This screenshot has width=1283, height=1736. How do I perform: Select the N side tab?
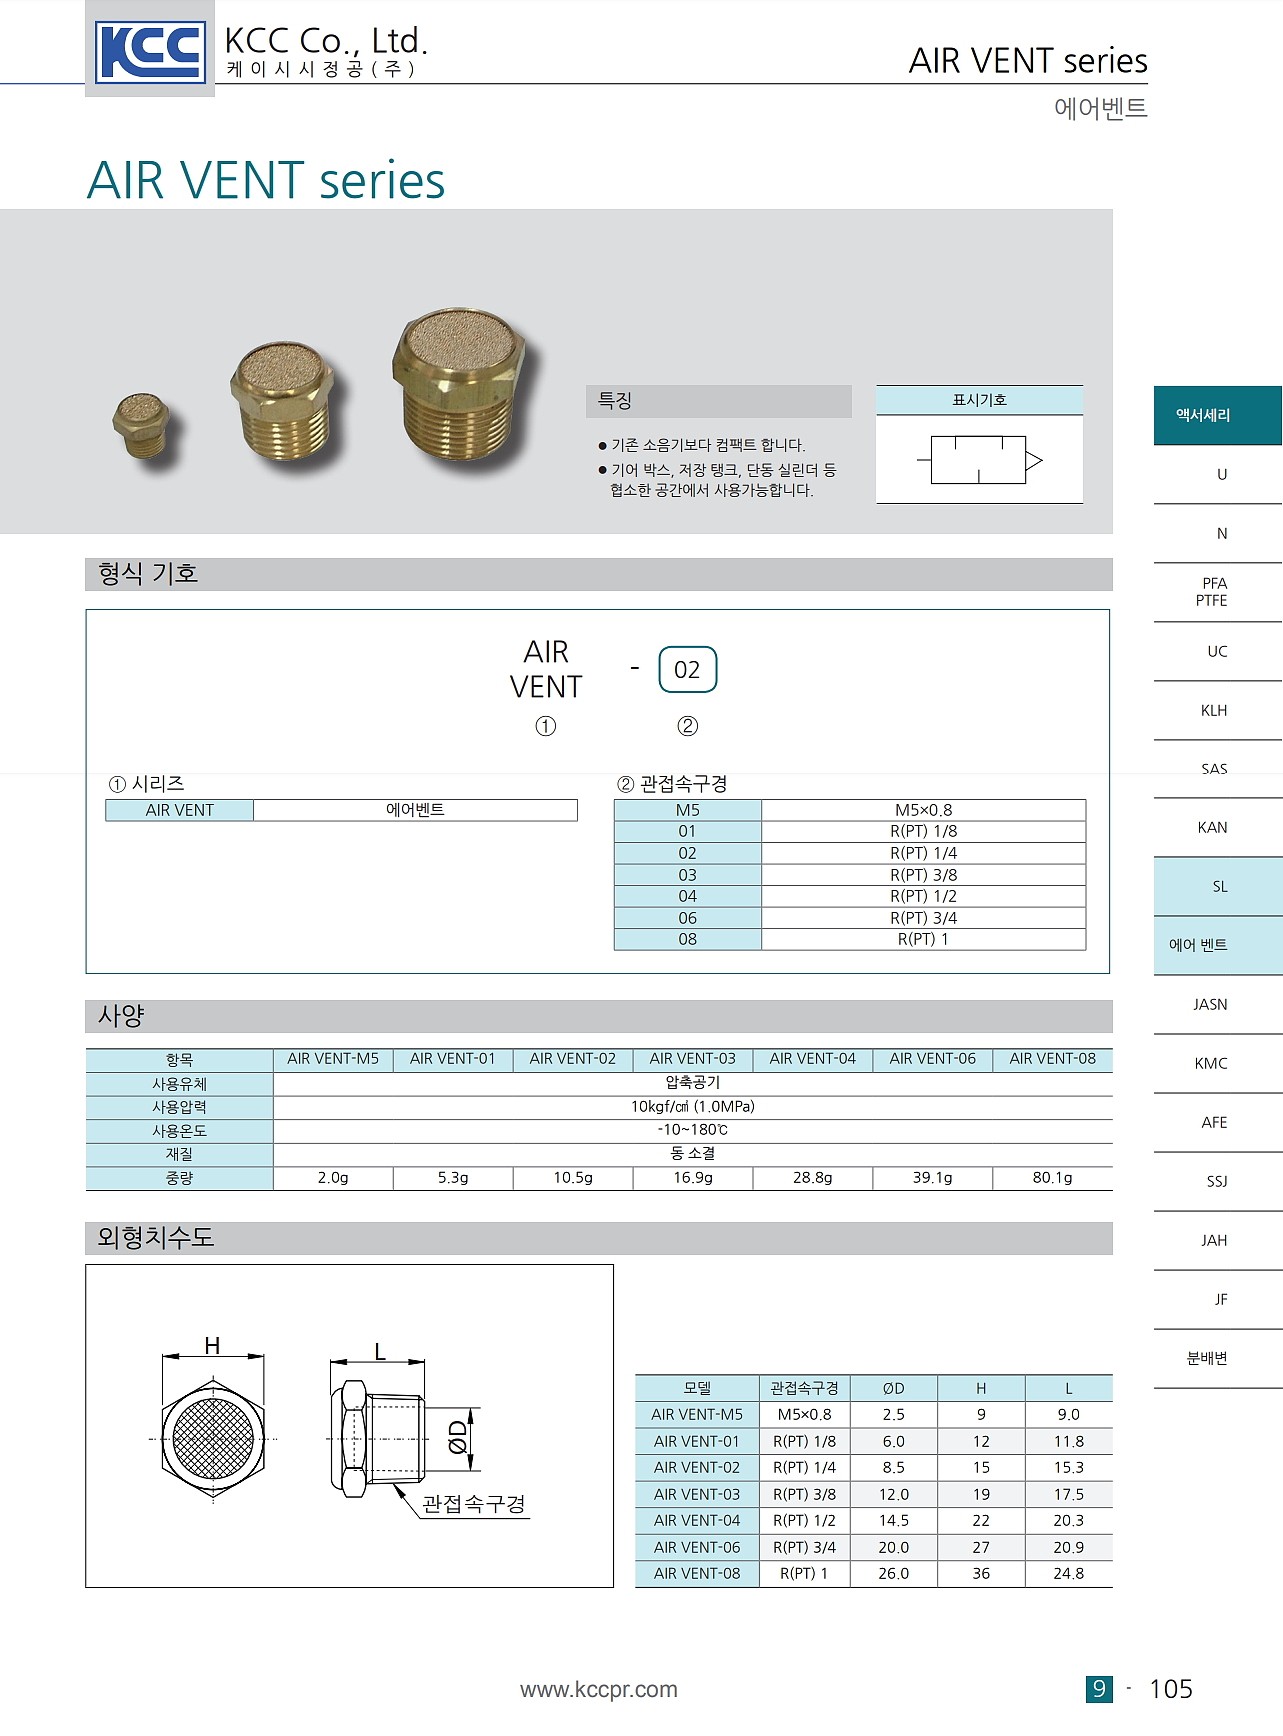tap(1218, 533)
